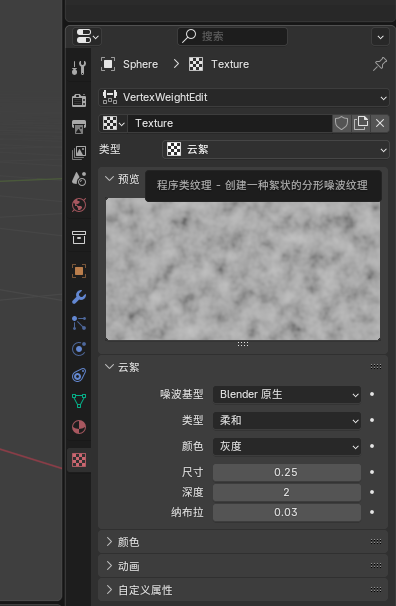Viewport: 396px width, 606px height.
Task: Open the World properties tab
Action: pos(79,205)
